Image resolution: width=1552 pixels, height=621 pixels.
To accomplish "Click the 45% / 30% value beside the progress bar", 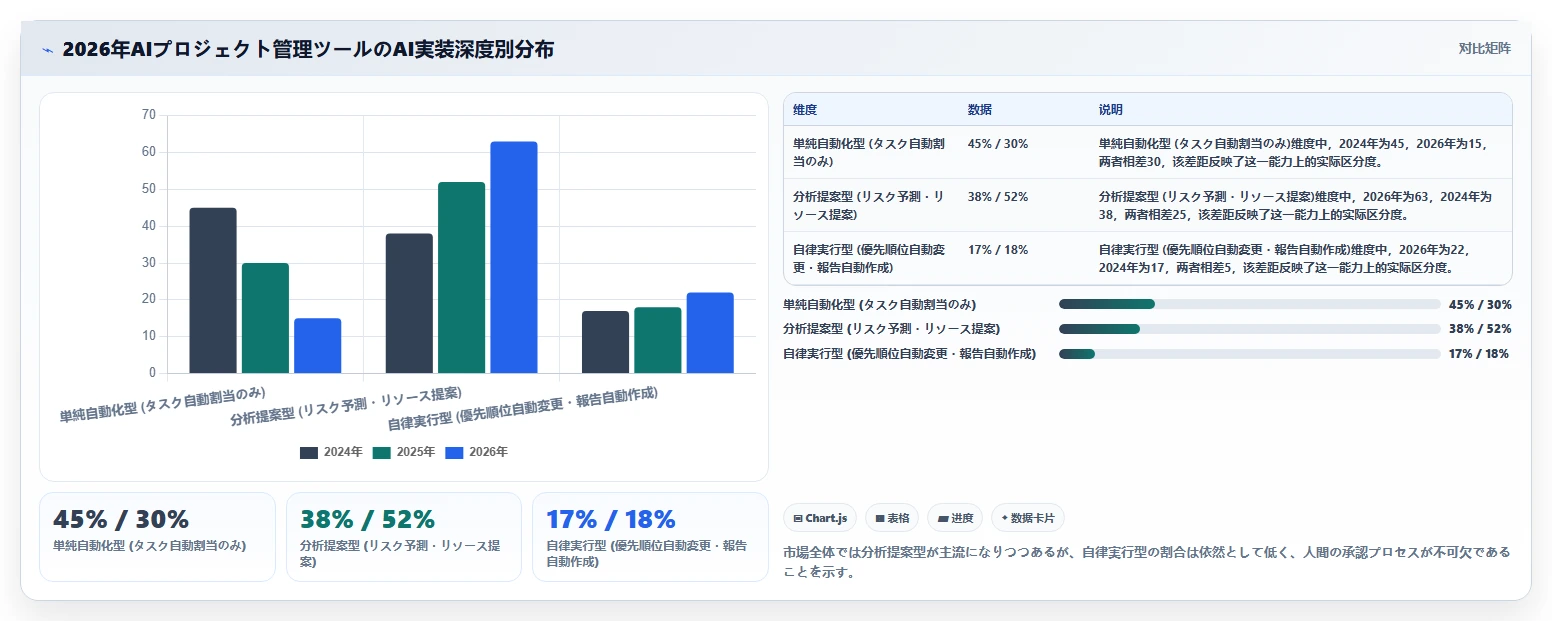I will (x=1480, y=304).
